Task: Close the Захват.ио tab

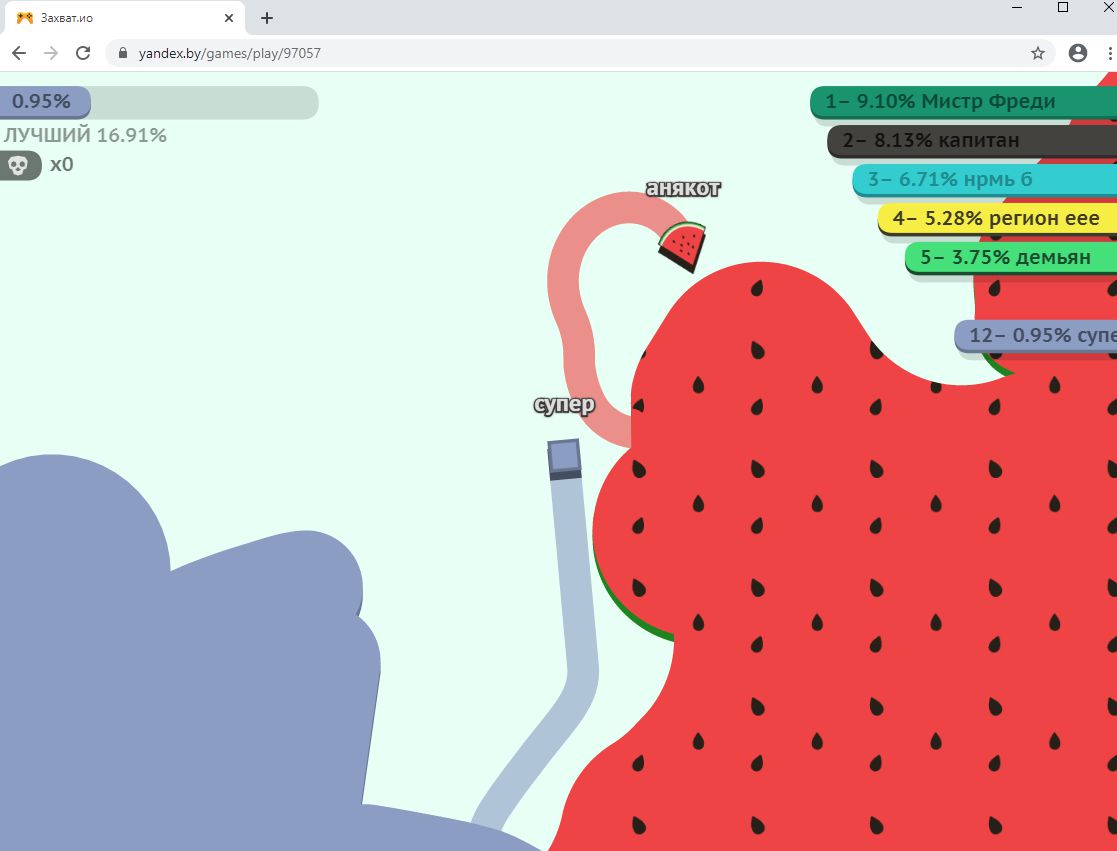Action: [230, 18]
